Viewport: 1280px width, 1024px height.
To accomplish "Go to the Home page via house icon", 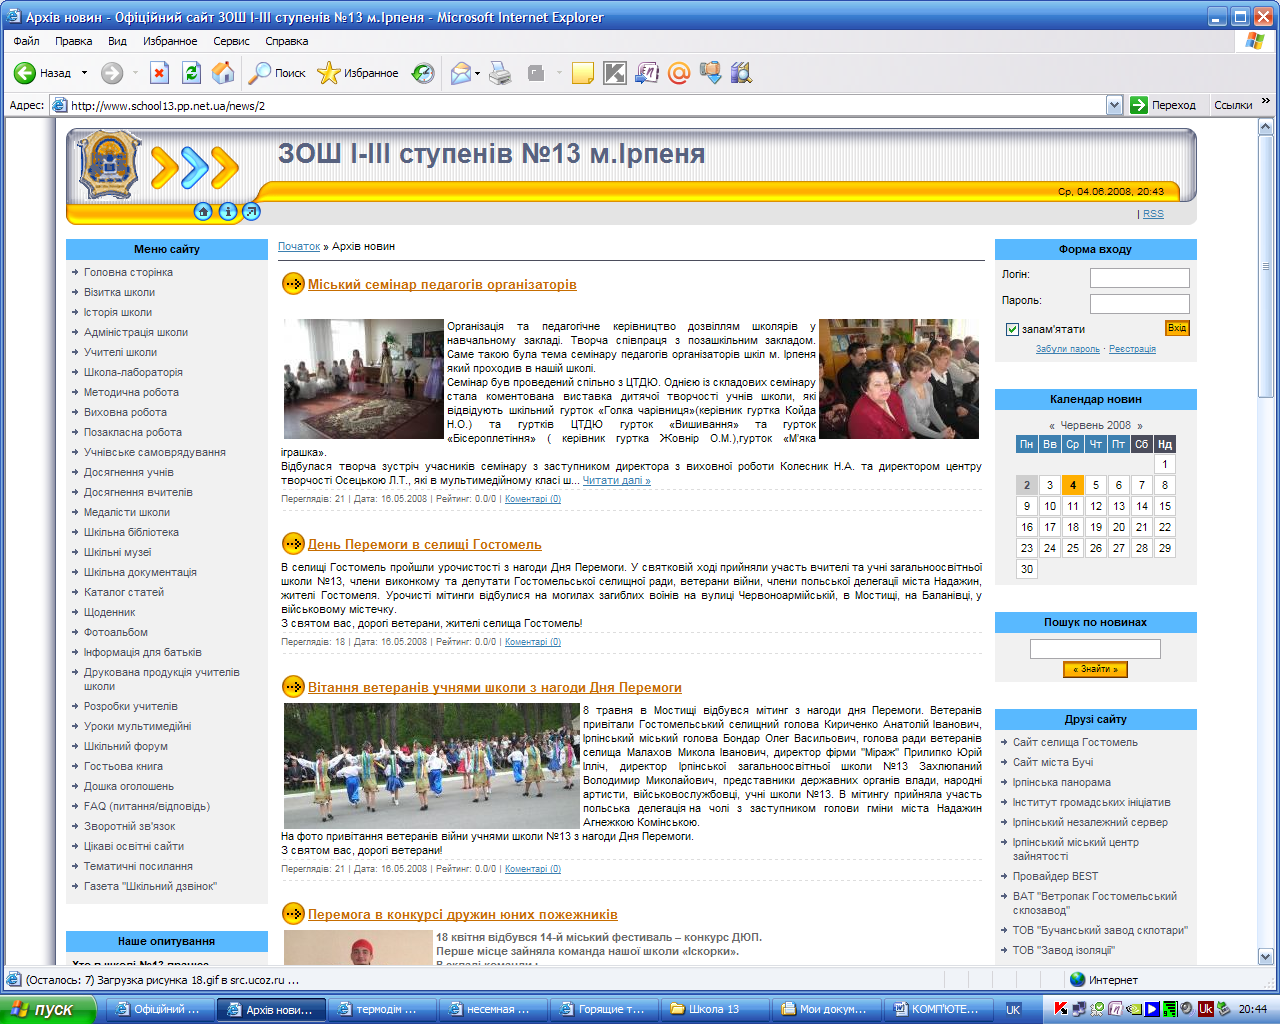I will [223, 73].
